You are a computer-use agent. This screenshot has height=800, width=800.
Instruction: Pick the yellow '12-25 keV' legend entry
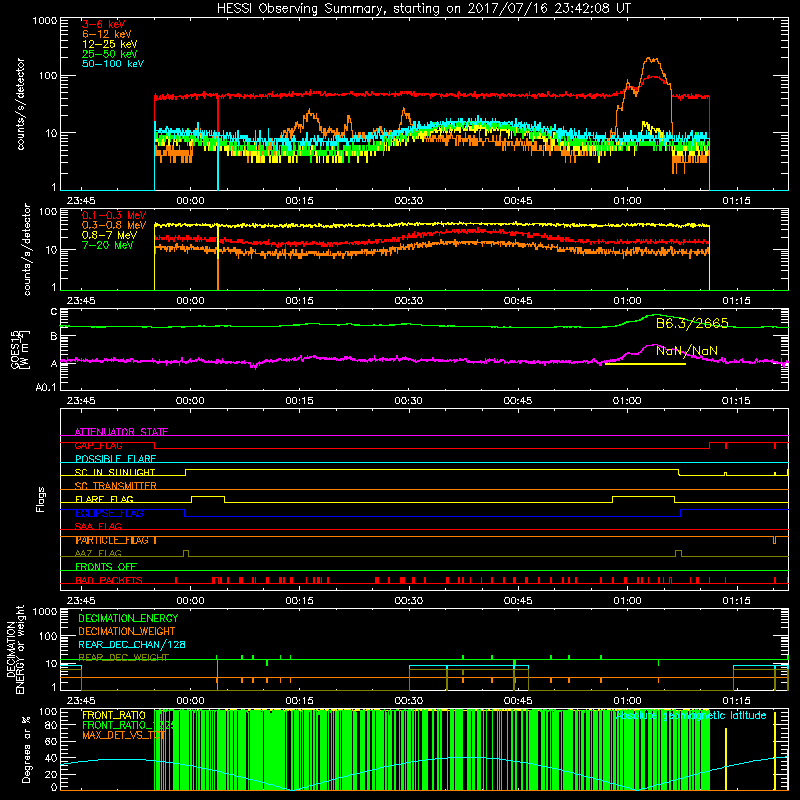click(110, 44)
